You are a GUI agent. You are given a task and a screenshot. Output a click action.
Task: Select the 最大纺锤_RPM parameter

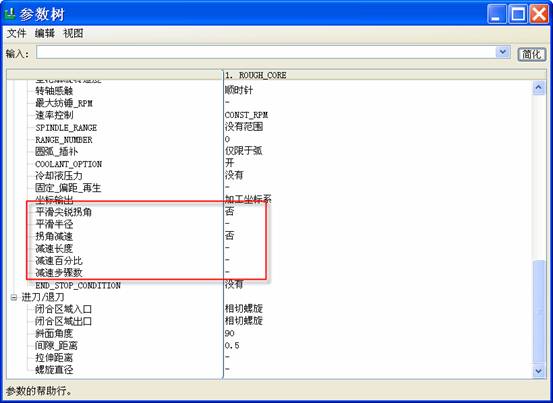64,103
